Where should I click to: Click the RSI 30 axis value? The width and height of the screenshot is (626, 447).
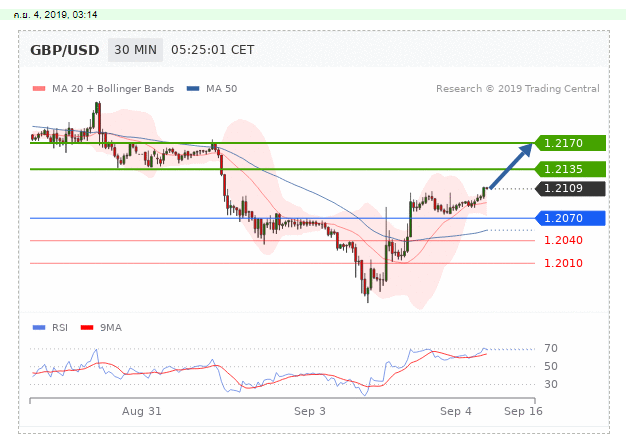click(551, 384)
